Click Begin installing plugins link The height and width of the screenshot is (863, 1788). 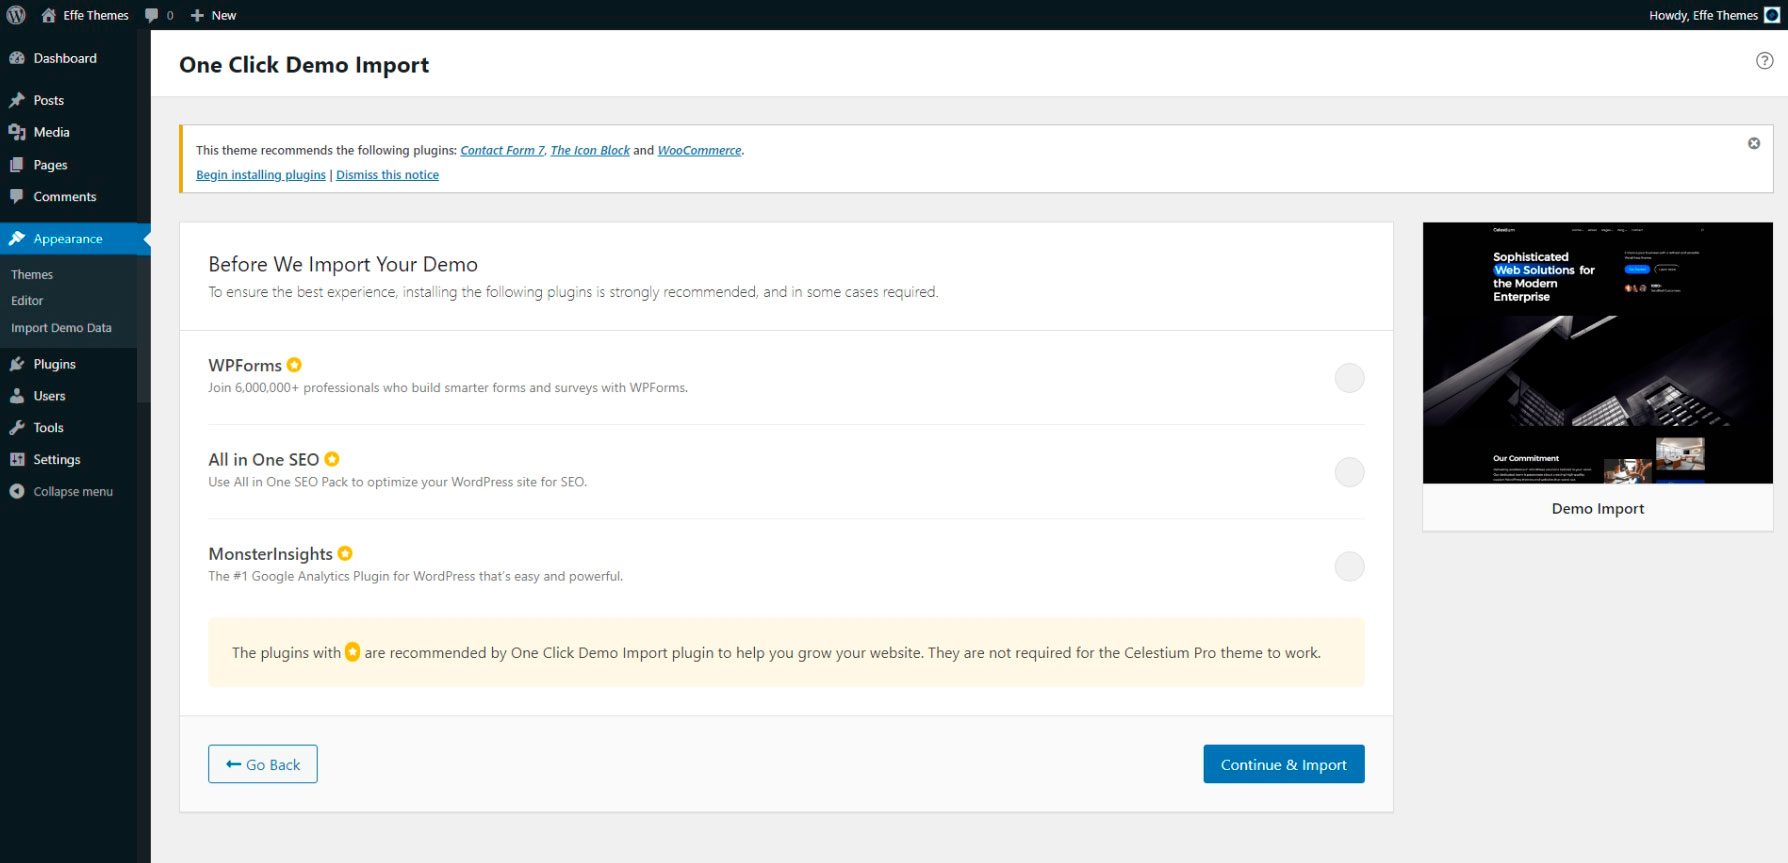pos(261,175)
